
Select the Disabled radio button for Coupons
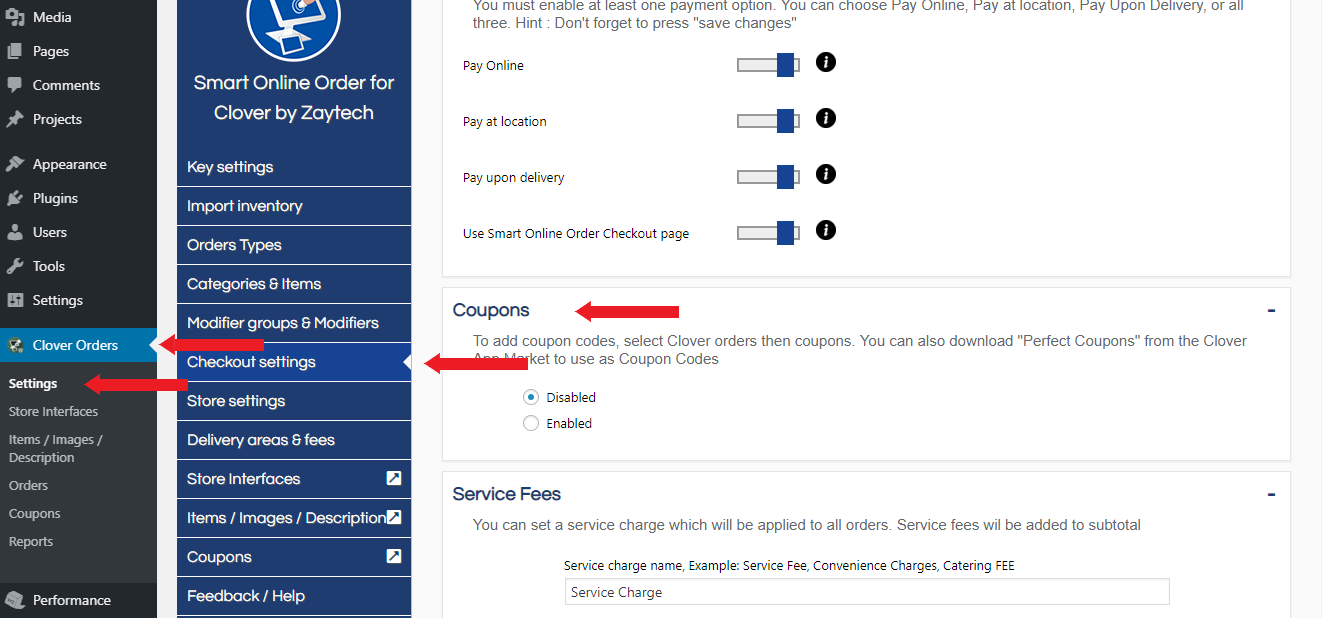coord(531,398)
